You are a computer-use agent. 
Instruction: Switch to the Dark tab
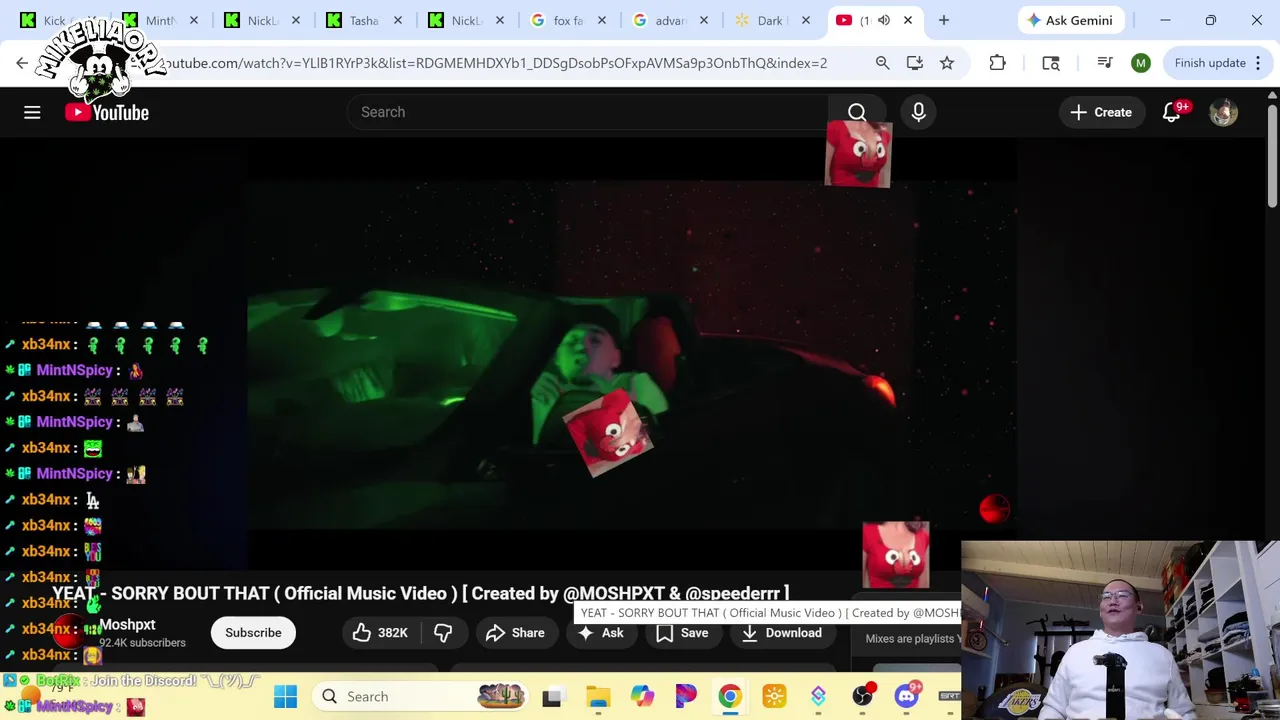coord(770,20)
